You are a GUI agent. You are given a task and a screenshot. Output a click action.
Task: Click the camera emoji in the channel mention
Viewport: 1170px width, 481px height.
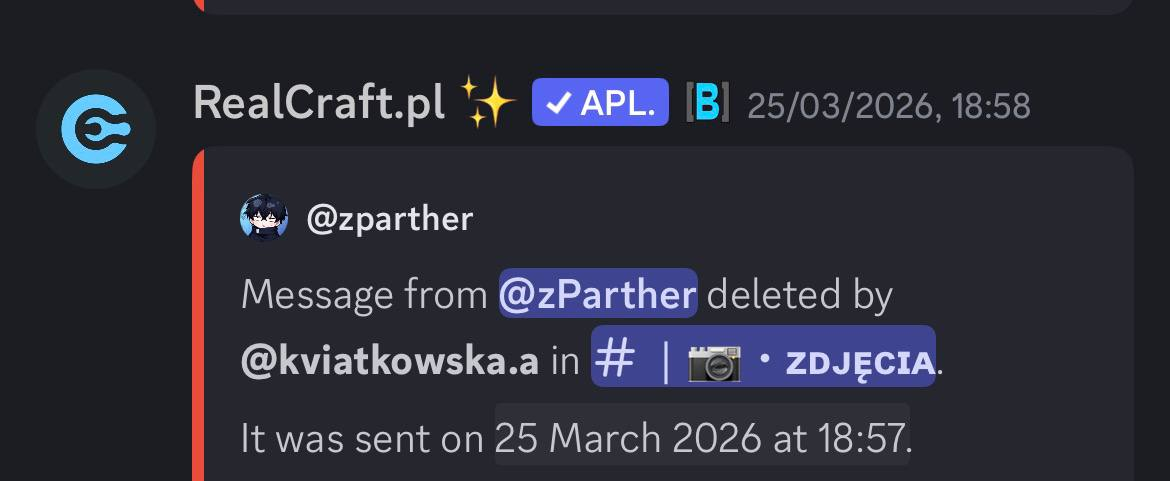714,362
